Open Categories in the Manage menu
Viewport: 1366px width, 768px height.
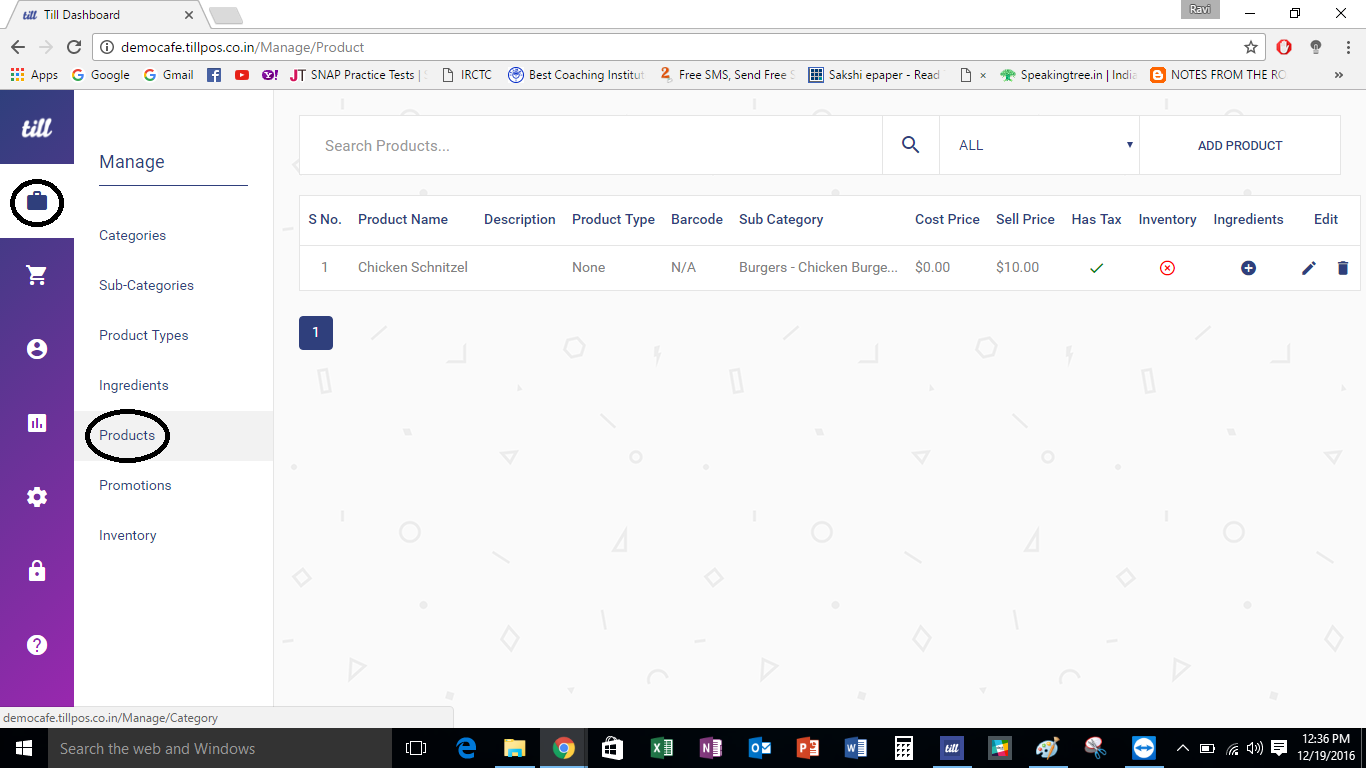(133, 236)
